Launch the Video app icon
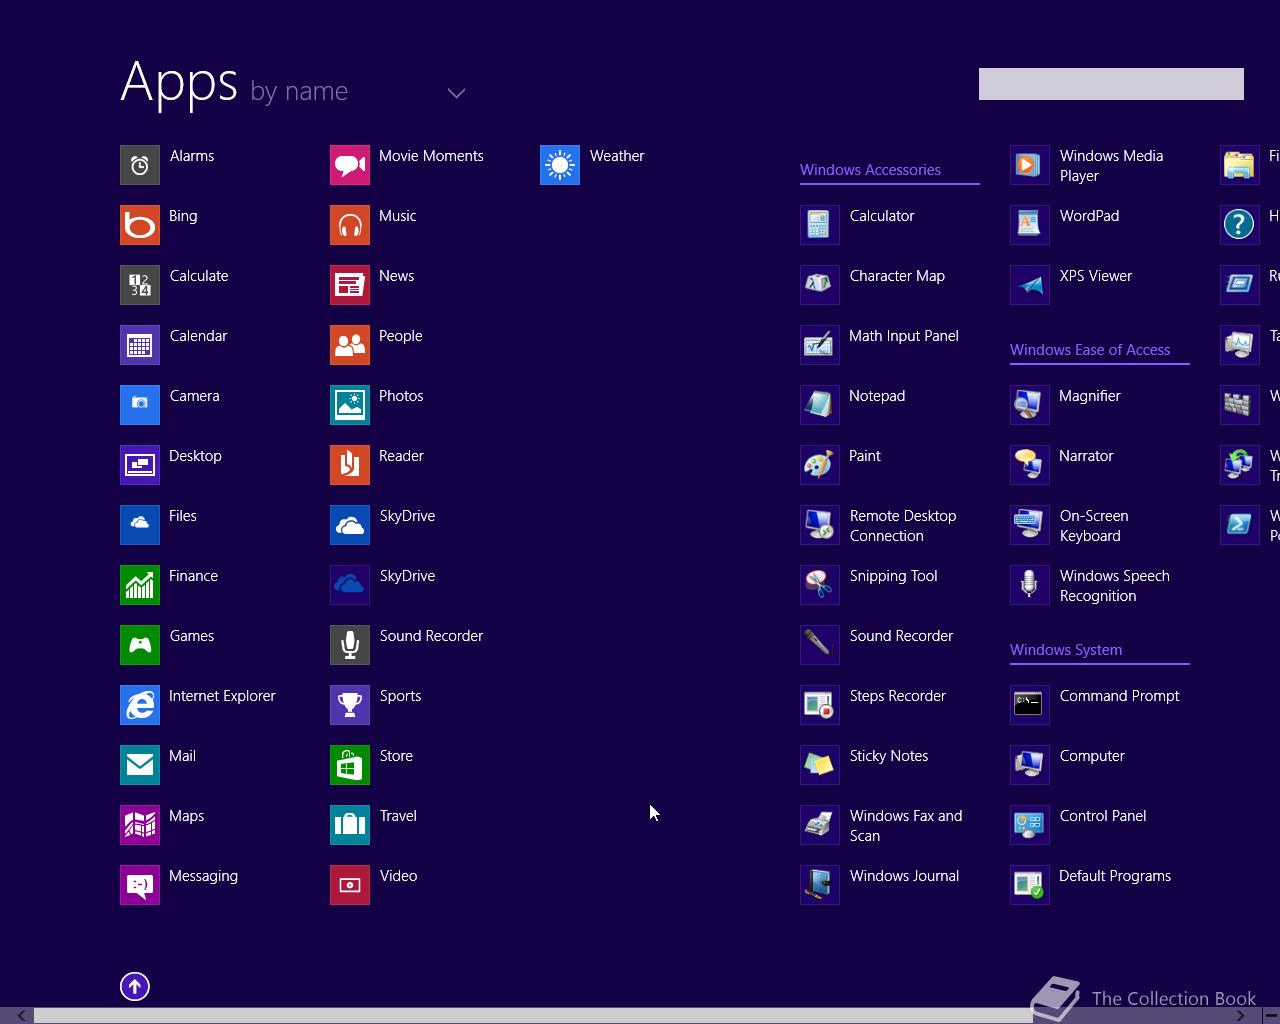 pos(350,885)
